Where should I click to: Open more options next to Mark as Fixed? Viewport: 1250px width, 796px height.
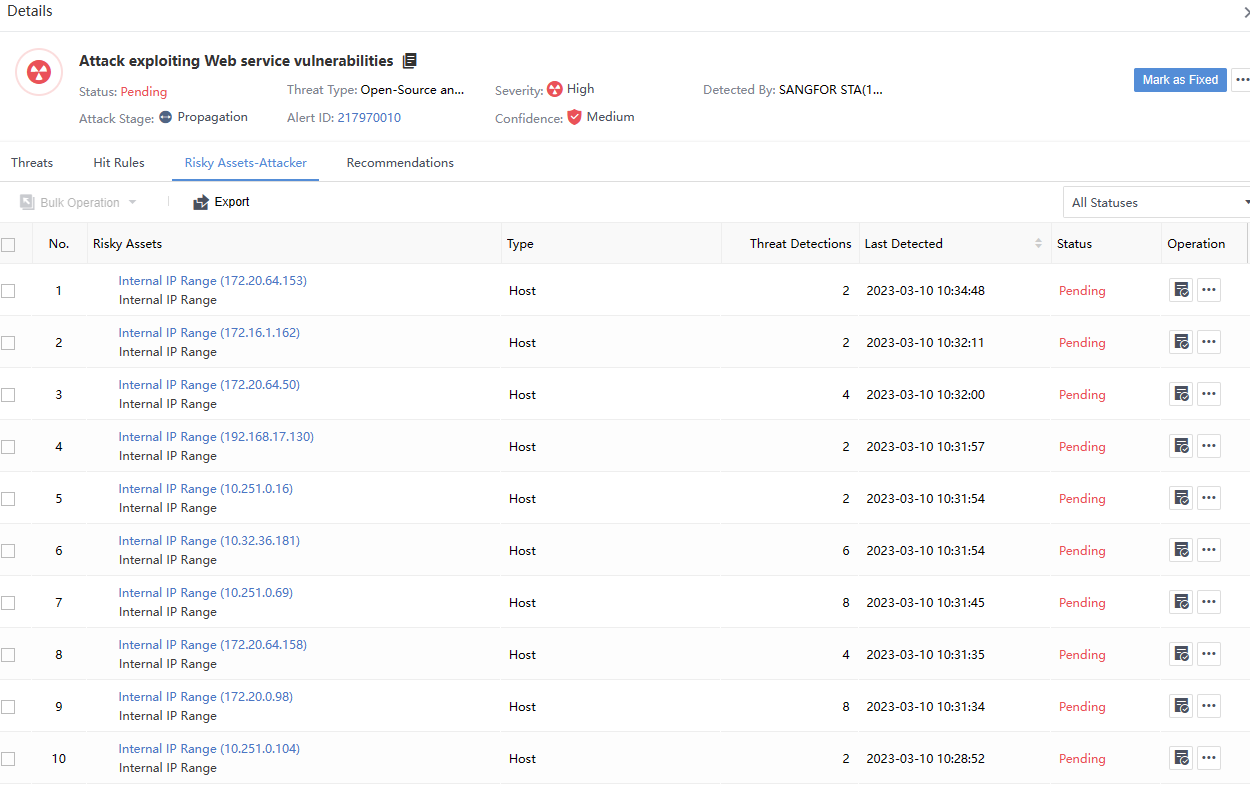click(1241, 80)
